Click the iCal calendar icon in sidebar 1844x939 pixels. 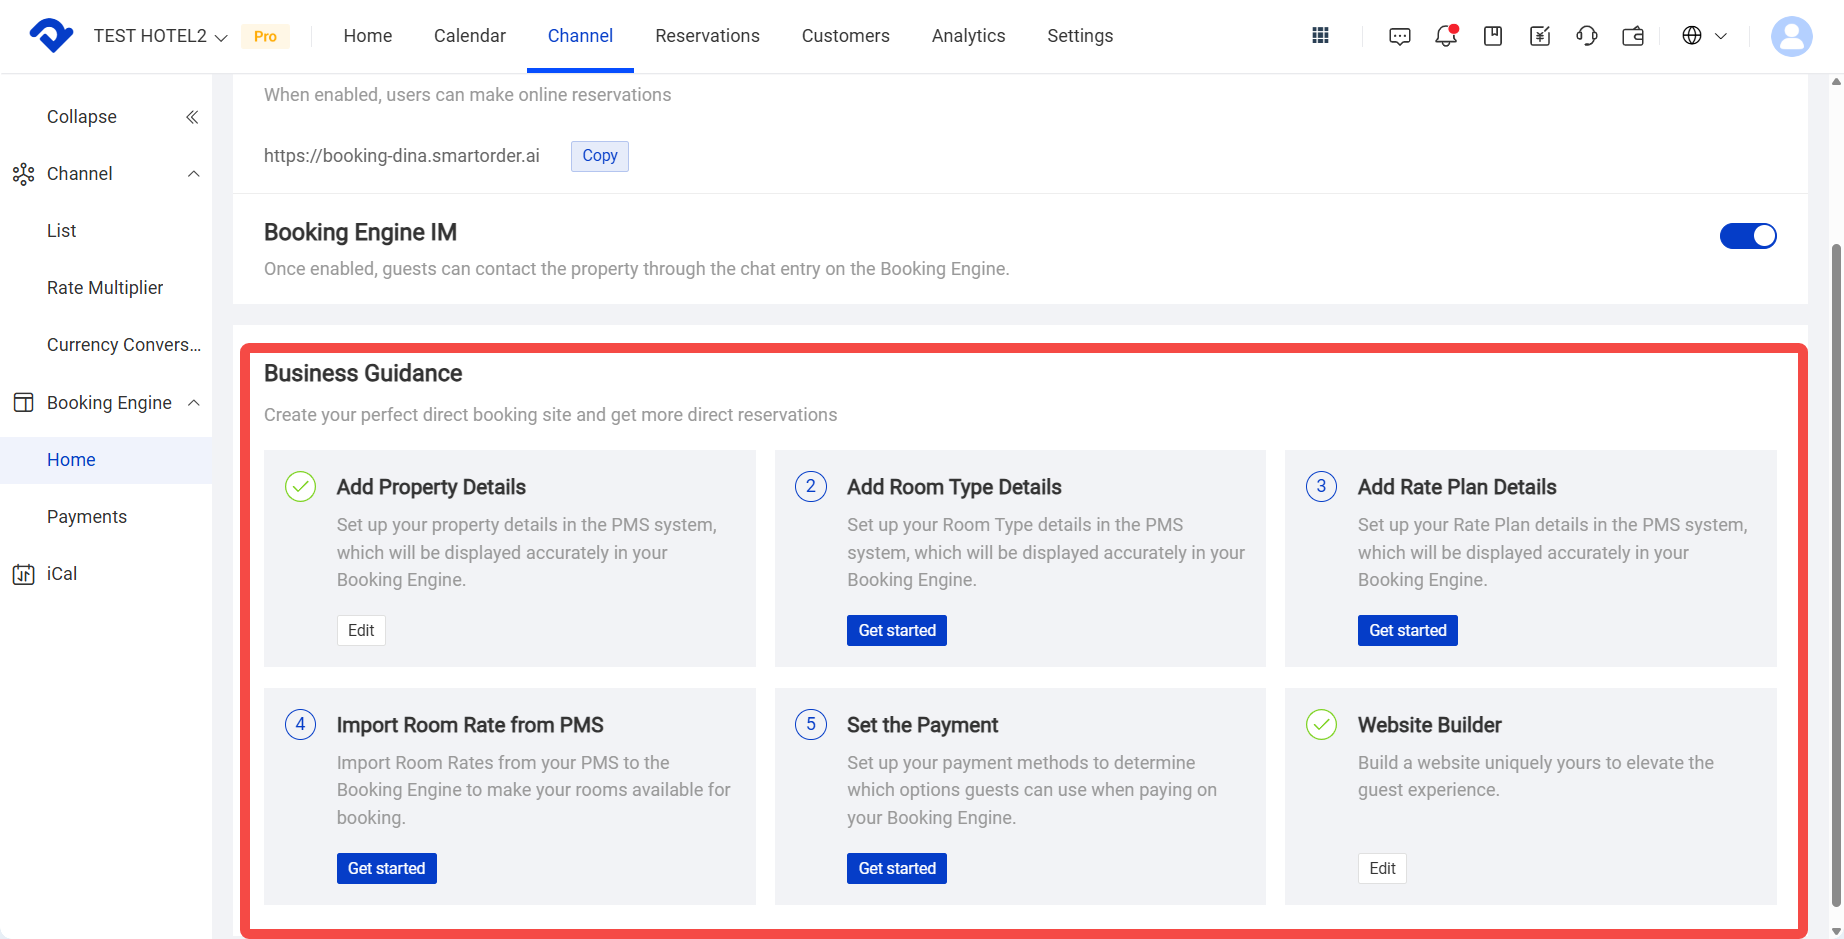[x=23, y=574]
